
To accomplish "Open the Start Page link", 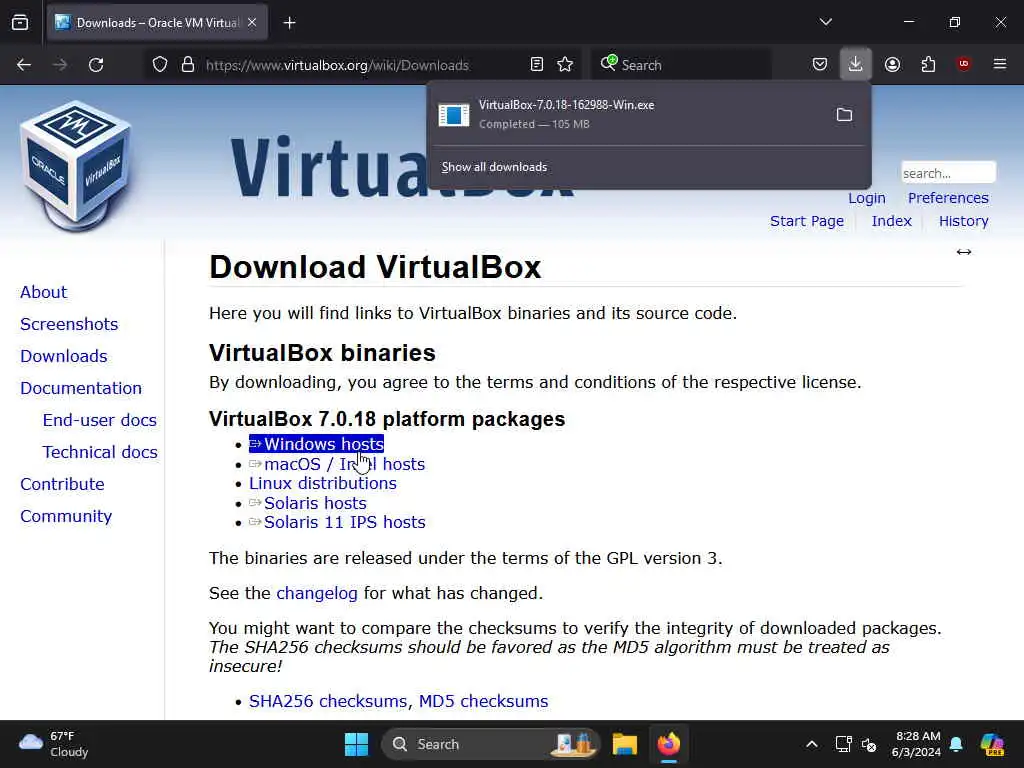I will (x=807, y=221).
